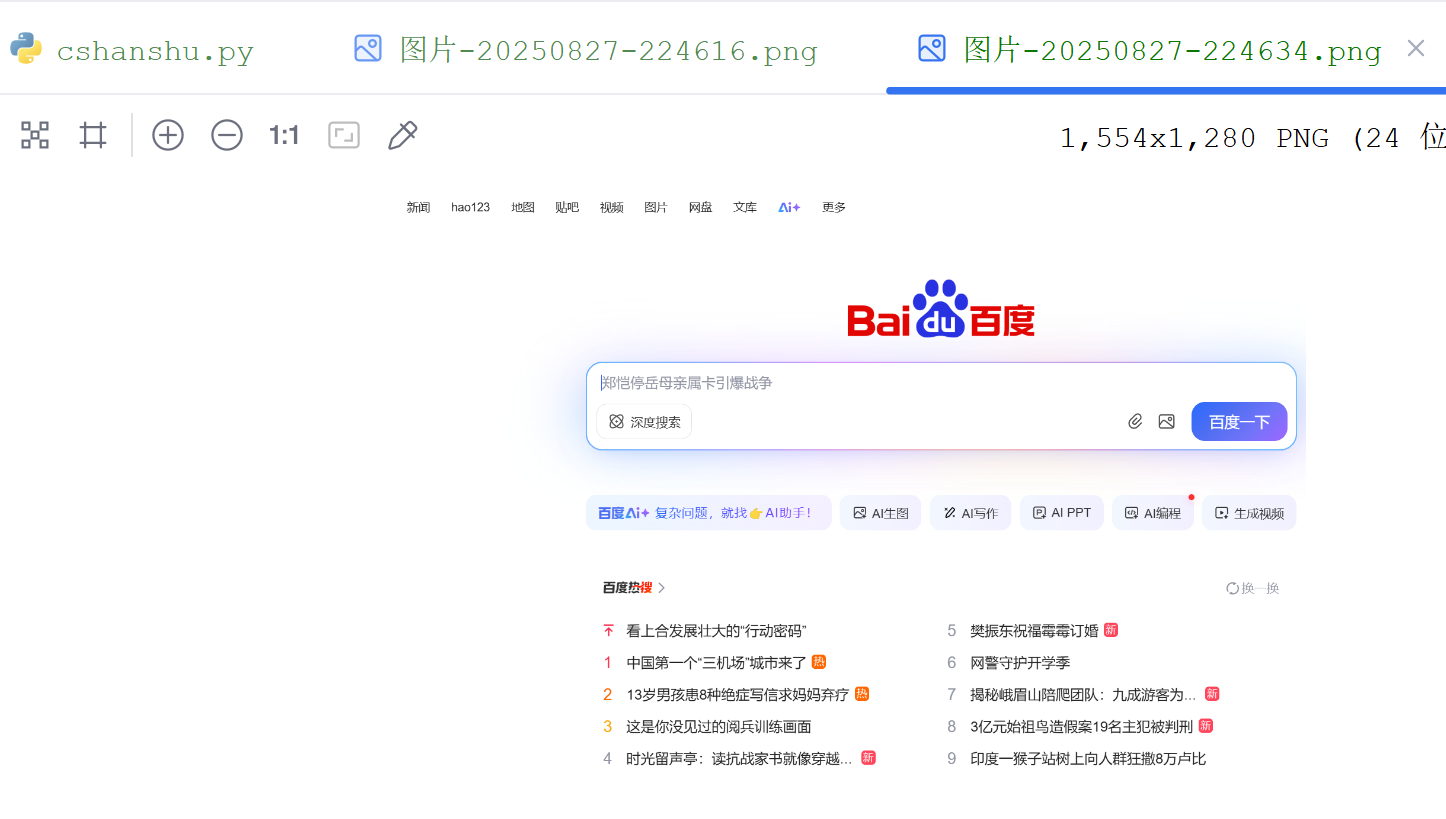Toggle the show grid icon

tap(93, 135)
